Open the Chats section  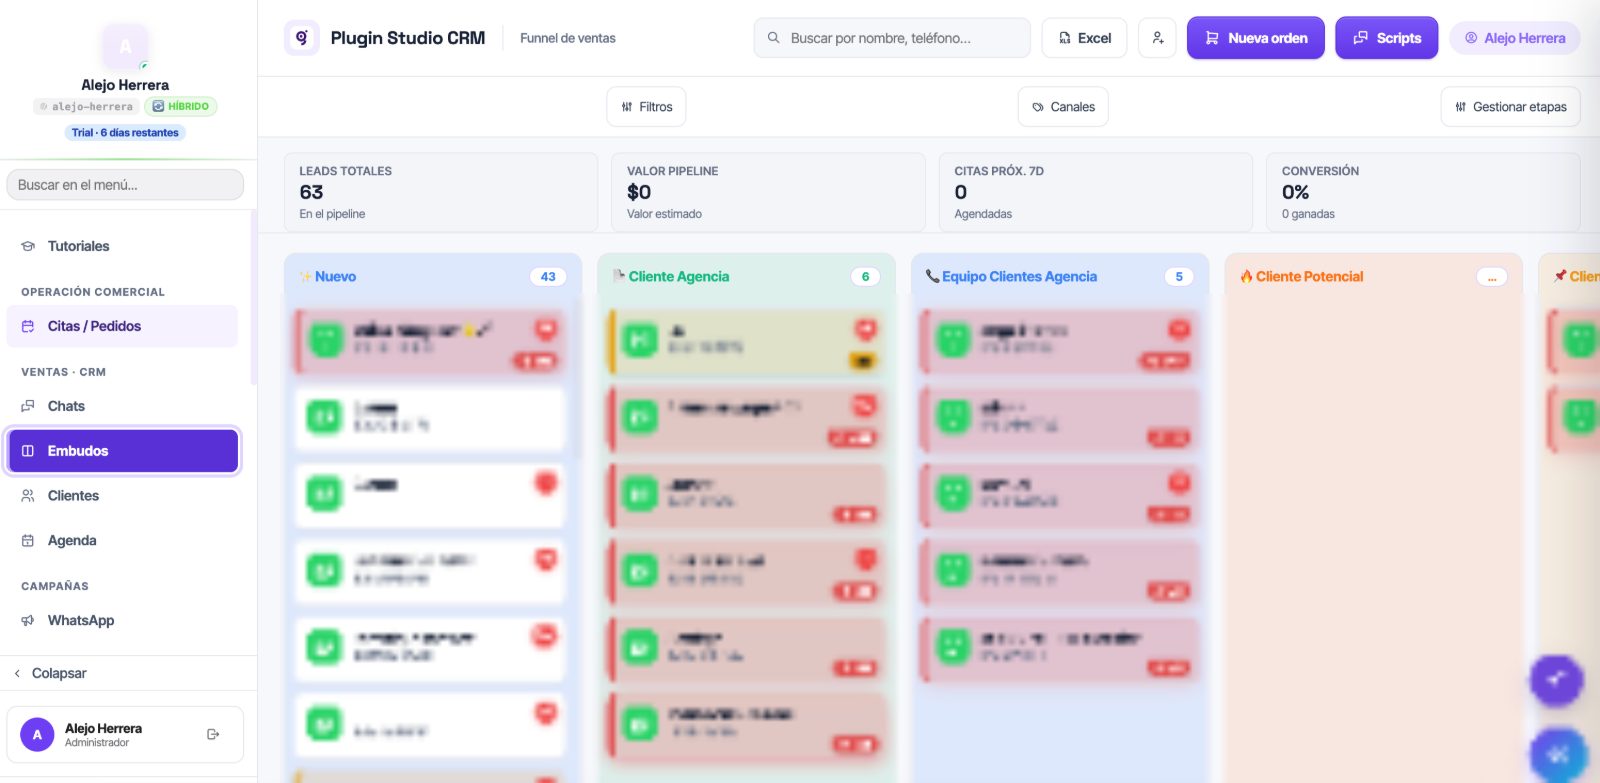point(123,406)
